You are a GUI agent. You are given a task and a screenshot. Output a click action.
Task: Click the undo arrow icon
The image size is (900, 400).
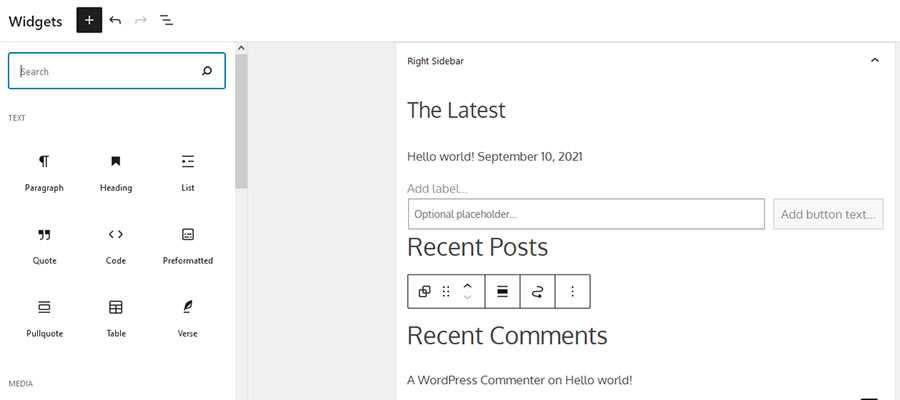click(x=115, y=20)
